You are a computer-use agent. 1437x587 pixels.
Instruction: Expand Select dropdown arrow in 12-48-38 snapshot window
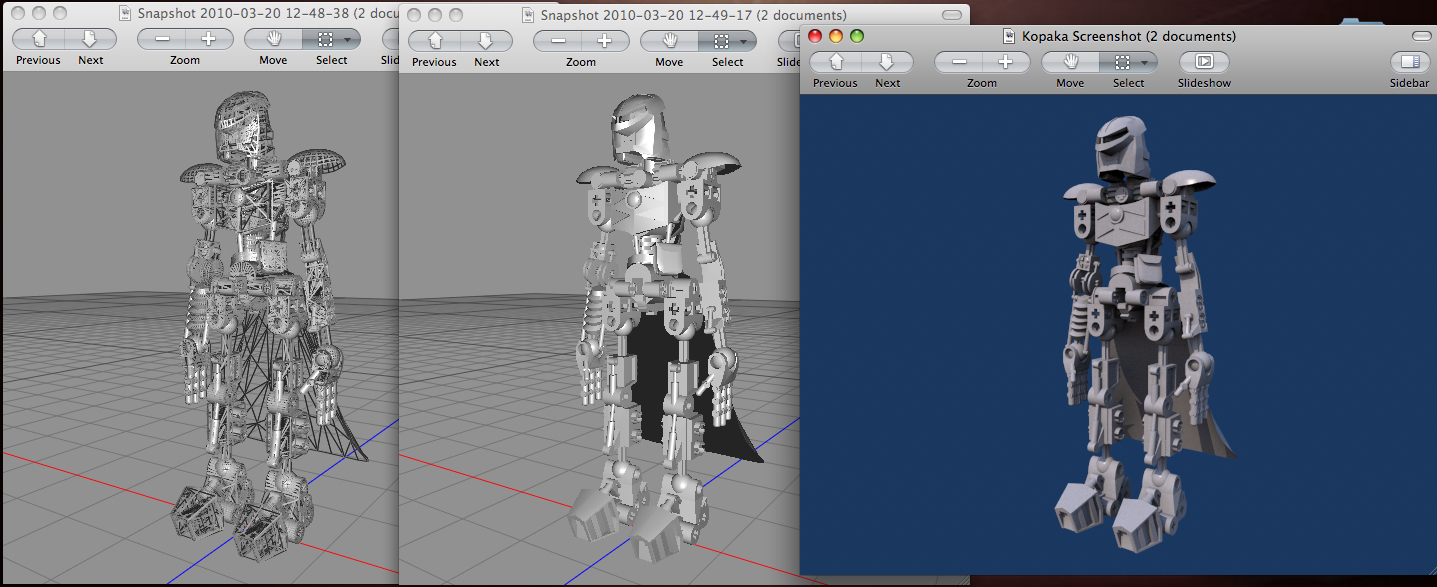tap(349, 39)
